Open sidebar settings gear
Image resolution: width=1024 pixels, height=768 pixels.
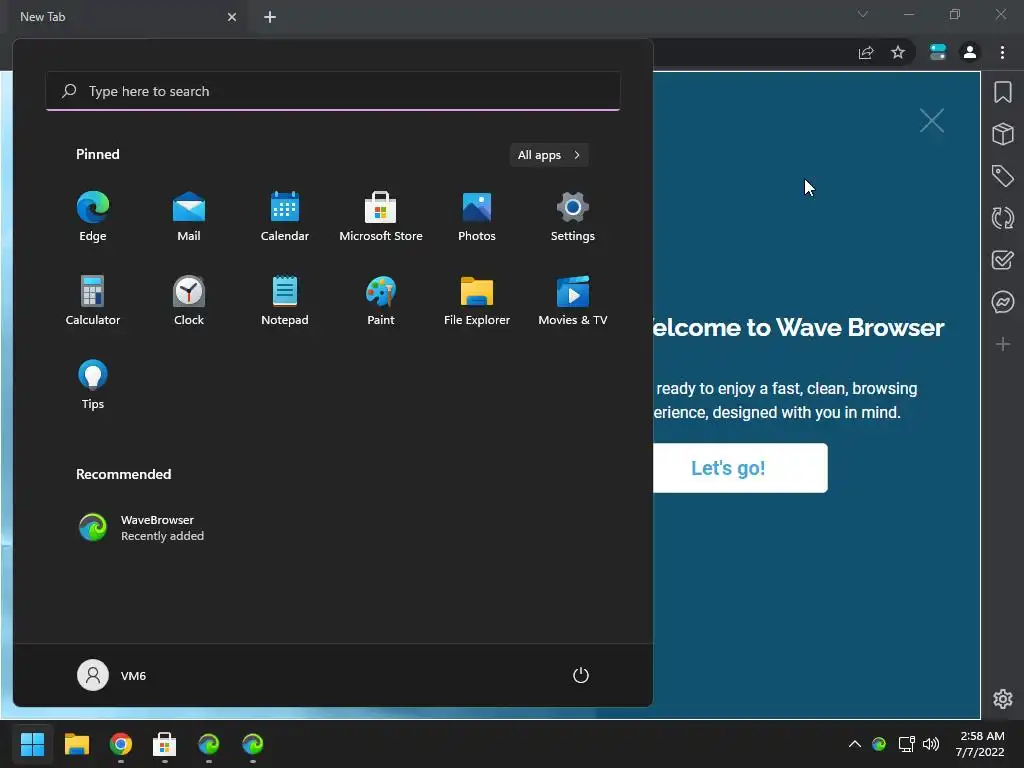1003,699
